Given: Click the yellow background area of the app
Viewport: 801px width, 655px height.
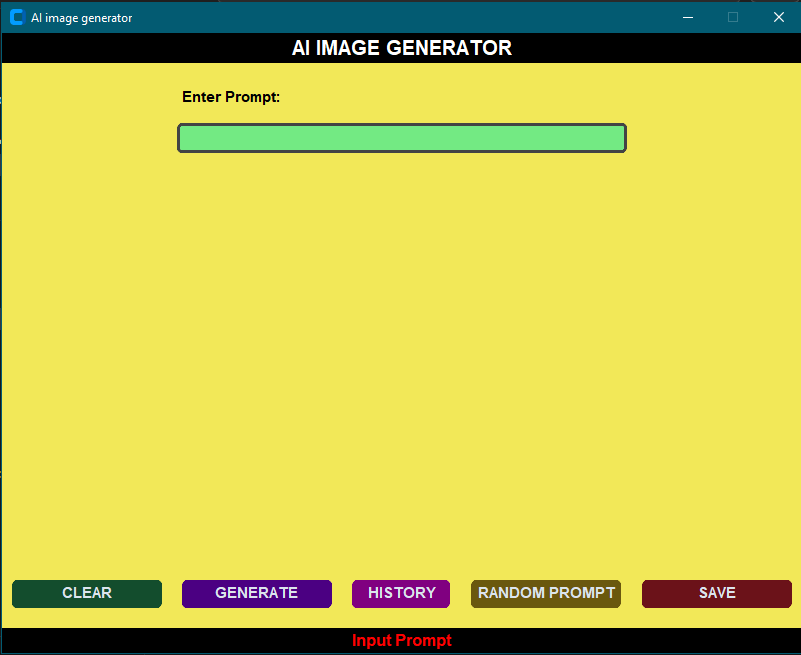Looking at the screenshot, I should [400, 350].
